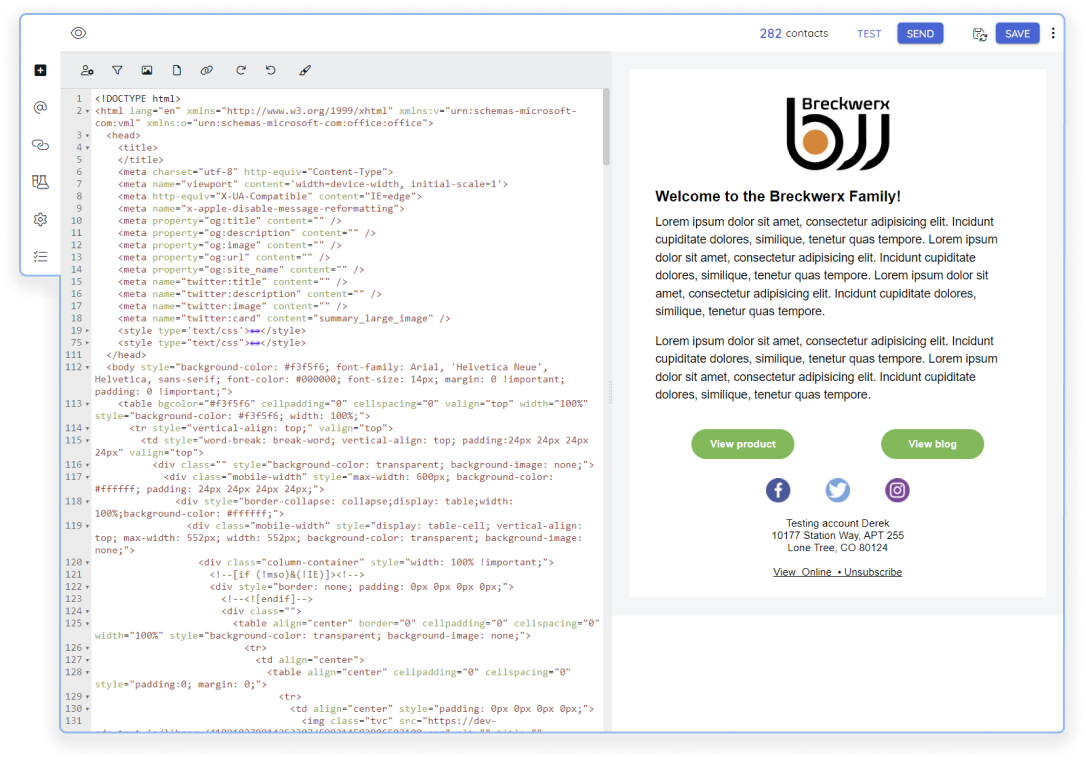Click the X-UA-Compatible meta line 8
The height and width of the screenshot is (759, 1085).
[x=270, y=196]
